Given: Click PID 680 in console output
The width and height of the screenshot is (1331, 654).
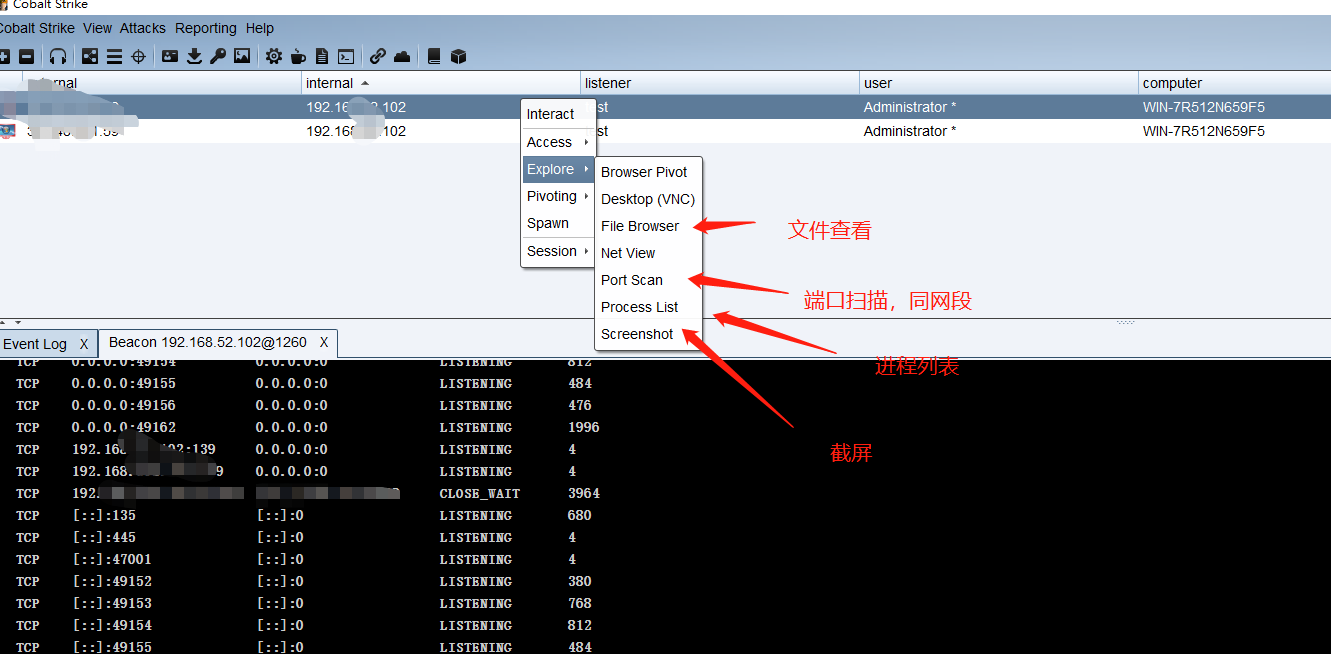Looking at the screenshot, I should [580, 515].
